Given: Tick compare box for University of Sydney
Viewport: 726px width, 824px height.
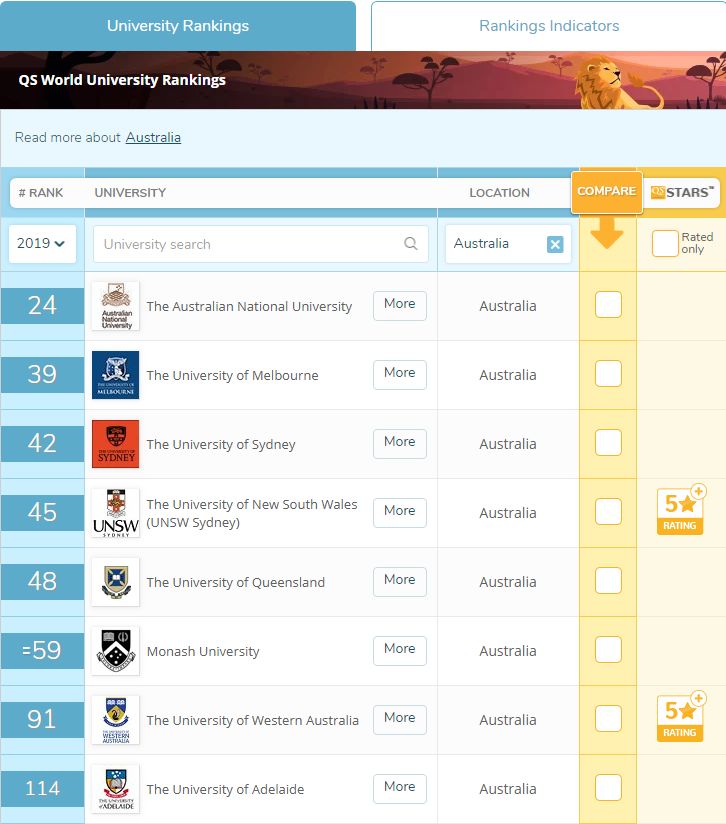Looking at the screenshot, I should point(608,442).
